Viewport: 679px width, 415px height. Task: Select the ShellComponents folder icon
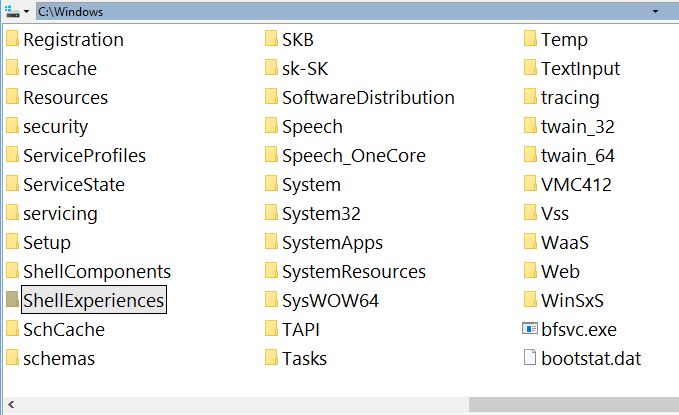(x=12, y=271)
